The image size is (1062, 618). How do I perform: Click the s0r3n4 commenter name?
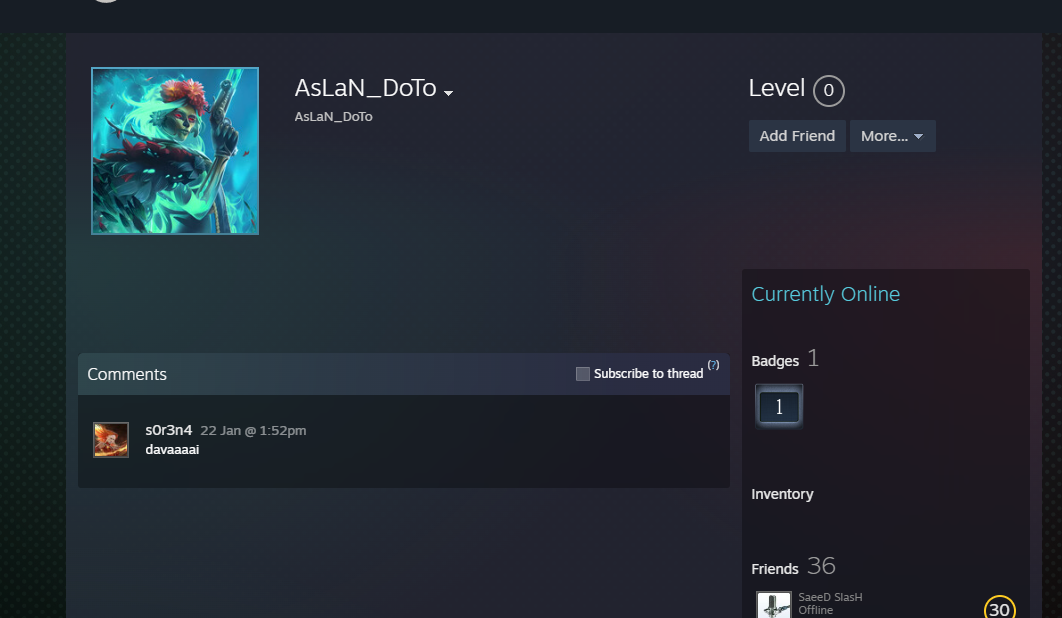coord(169,430)
